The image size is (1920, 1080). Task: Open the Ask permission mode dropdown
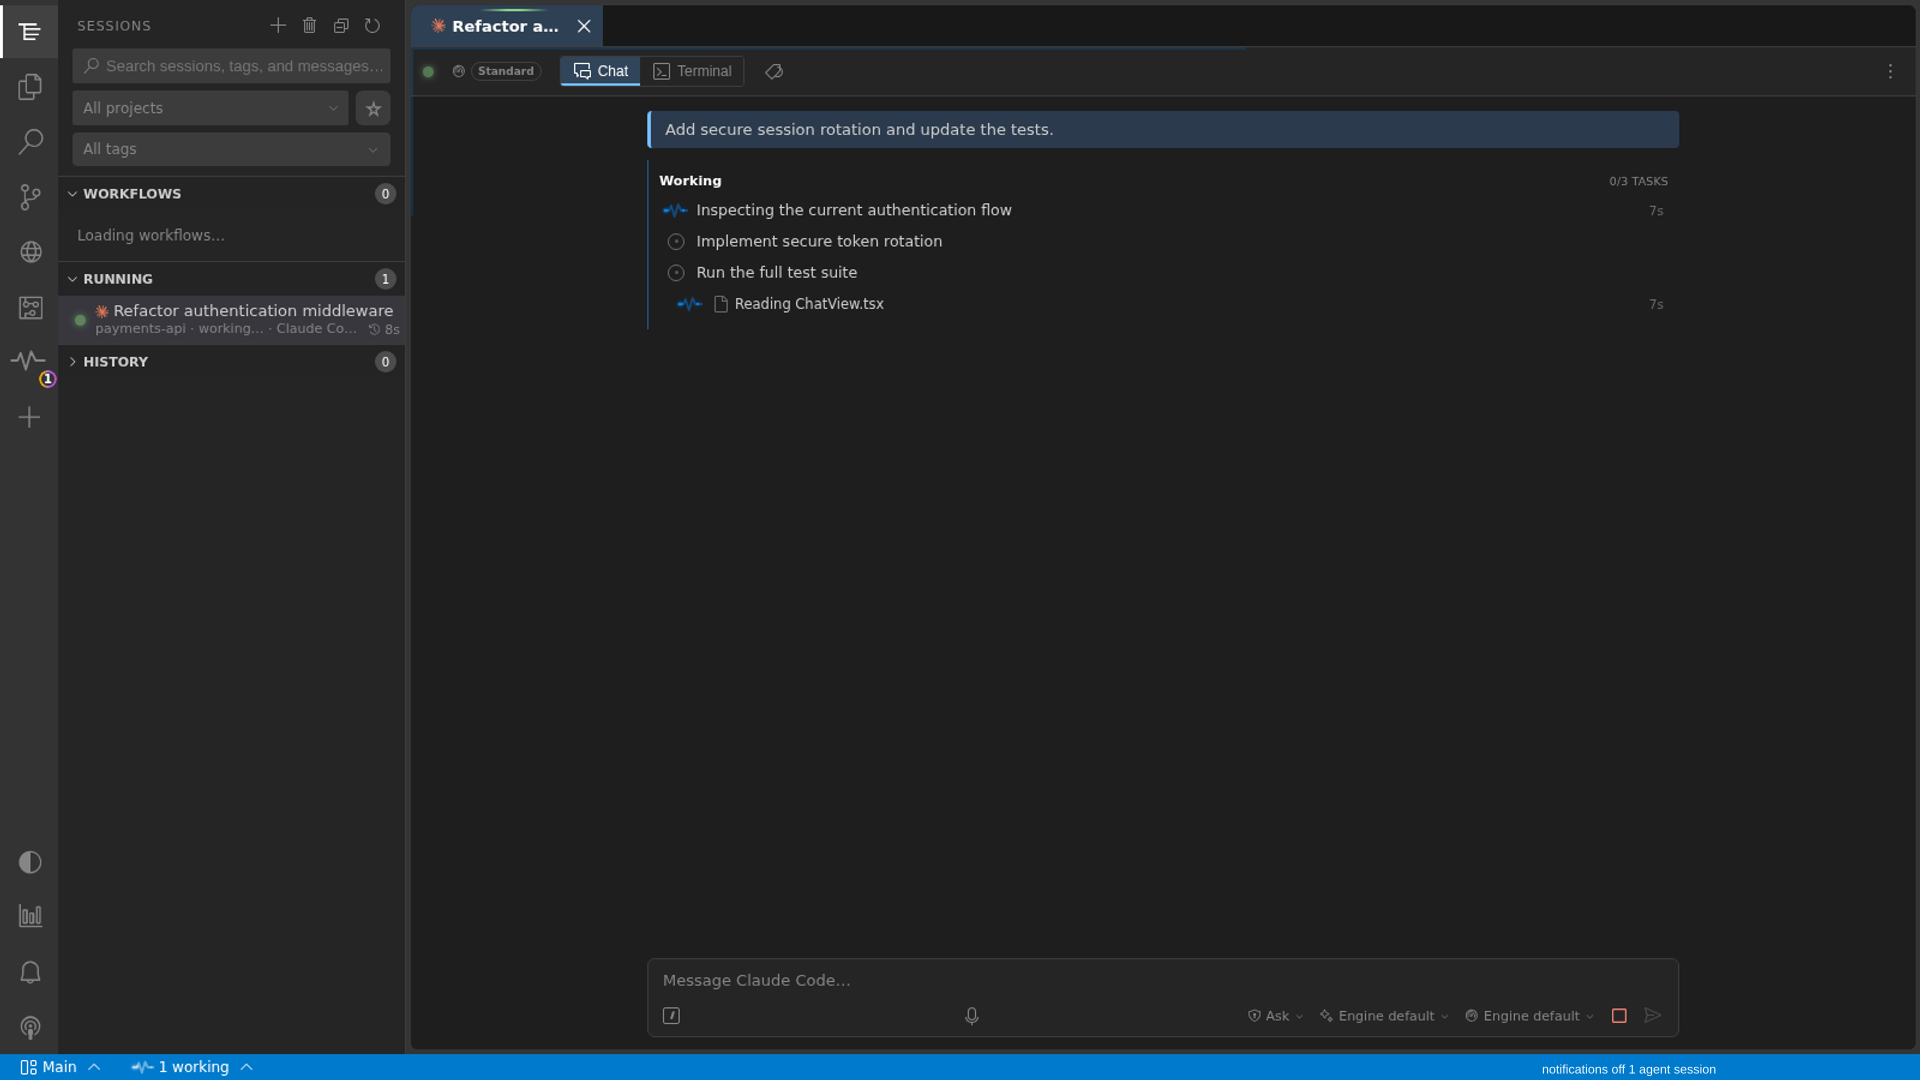(1275, 1016)
